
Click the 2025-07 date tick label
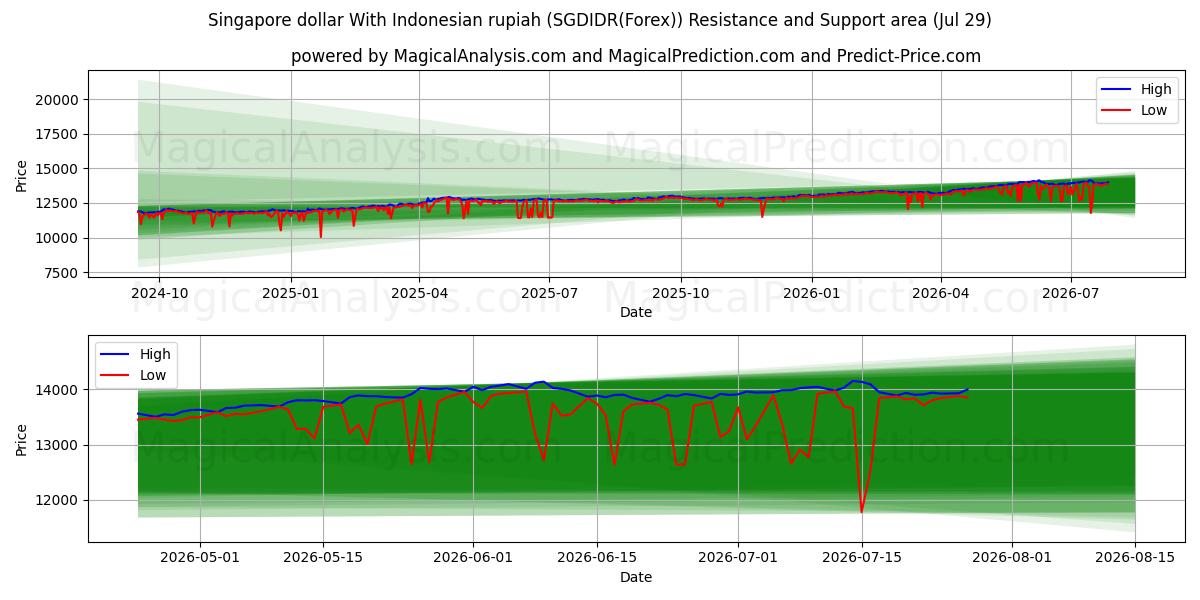549,292
